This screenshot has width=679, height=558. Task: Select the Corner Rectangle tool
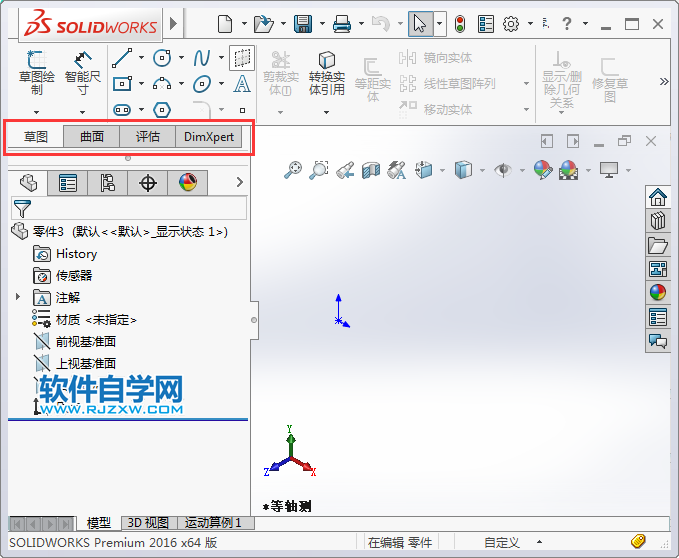pyautogui.click(x=122, y=84)
